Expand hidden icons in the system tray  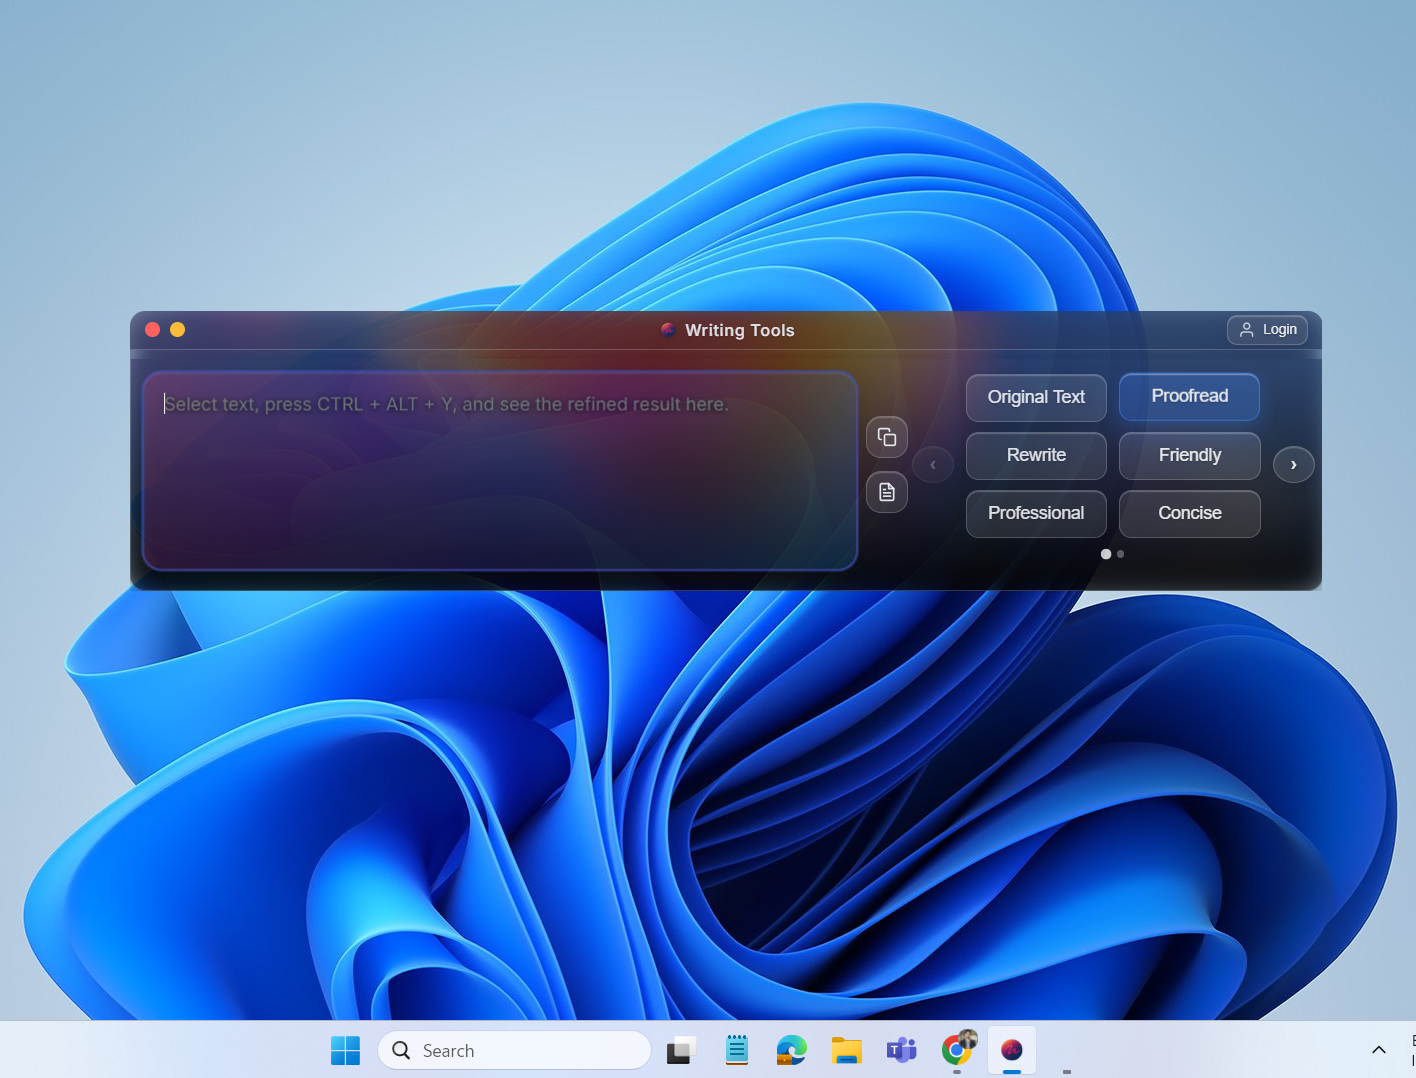1378,1050
